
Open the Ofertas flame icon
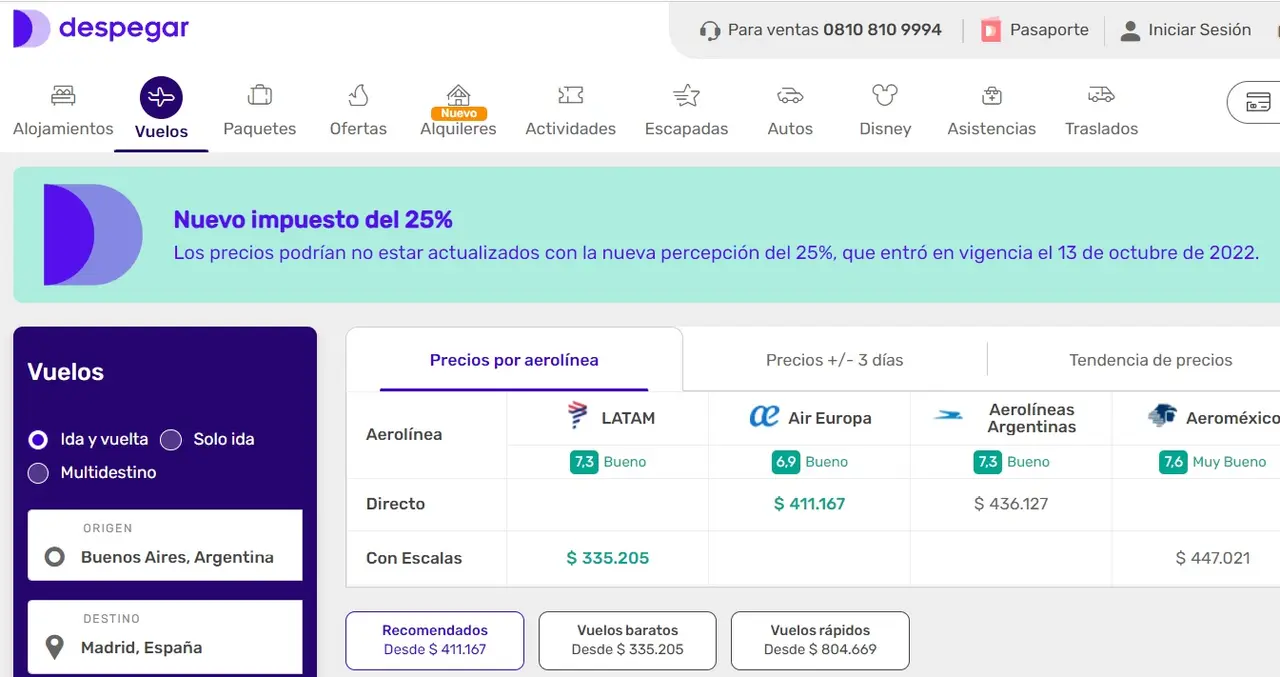click(358, 96)
